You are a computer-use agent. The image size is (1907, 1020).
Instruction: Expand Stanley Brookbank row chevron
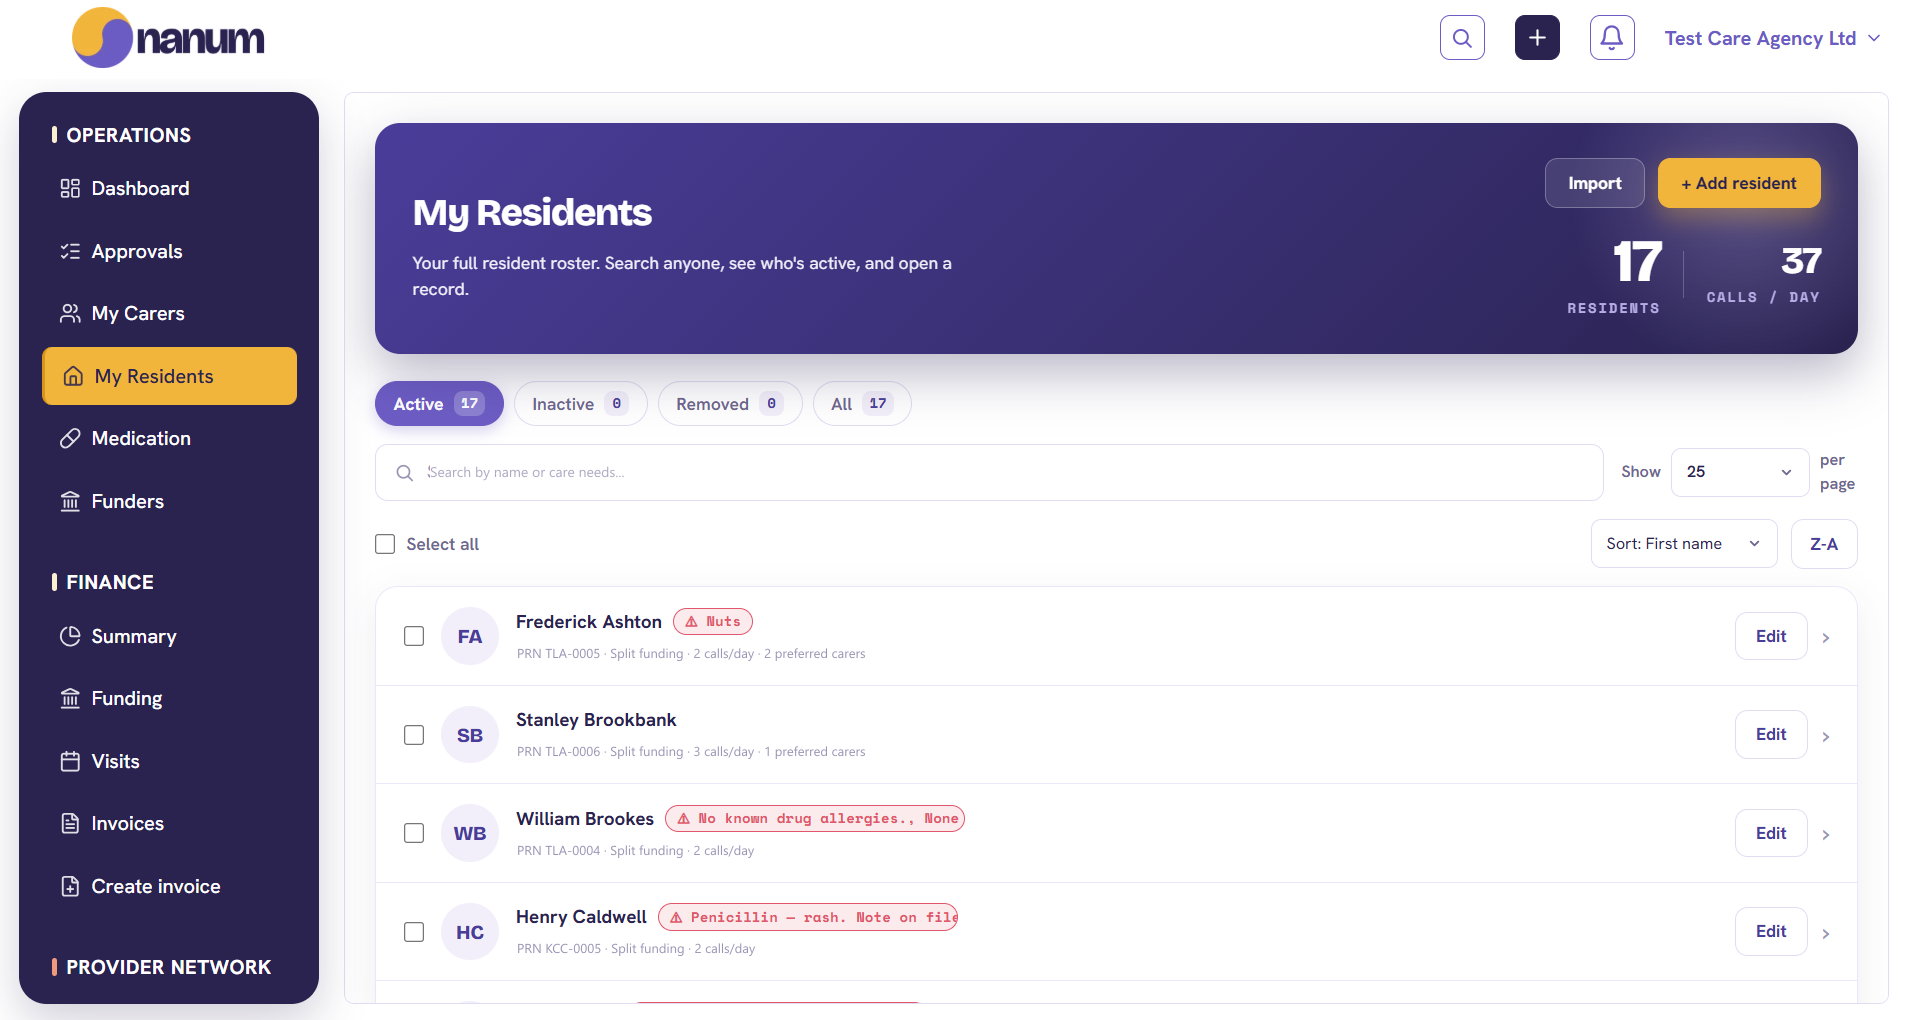pos(1826,736)
